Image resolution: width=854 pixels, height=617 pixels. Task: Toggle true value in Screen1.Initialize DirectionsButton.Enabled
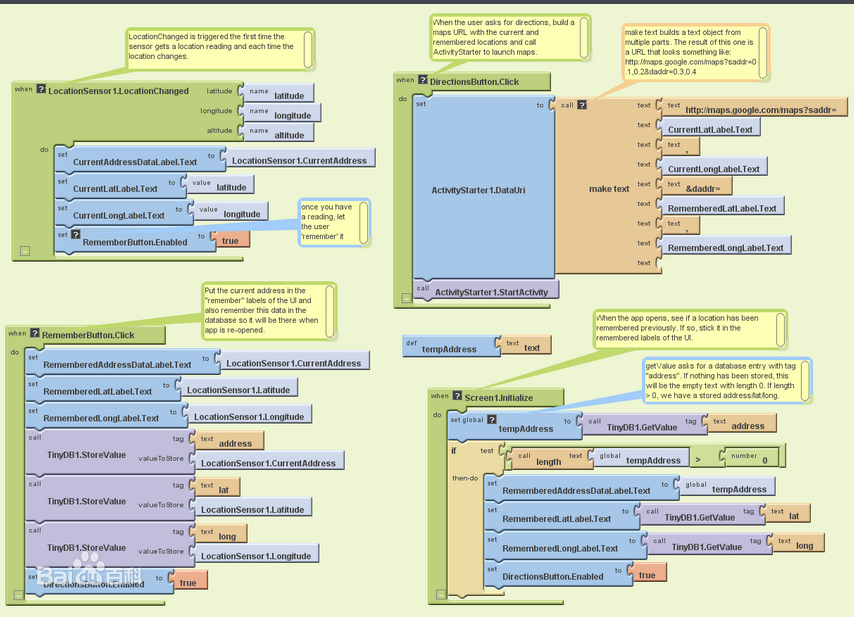coord(647,575)
